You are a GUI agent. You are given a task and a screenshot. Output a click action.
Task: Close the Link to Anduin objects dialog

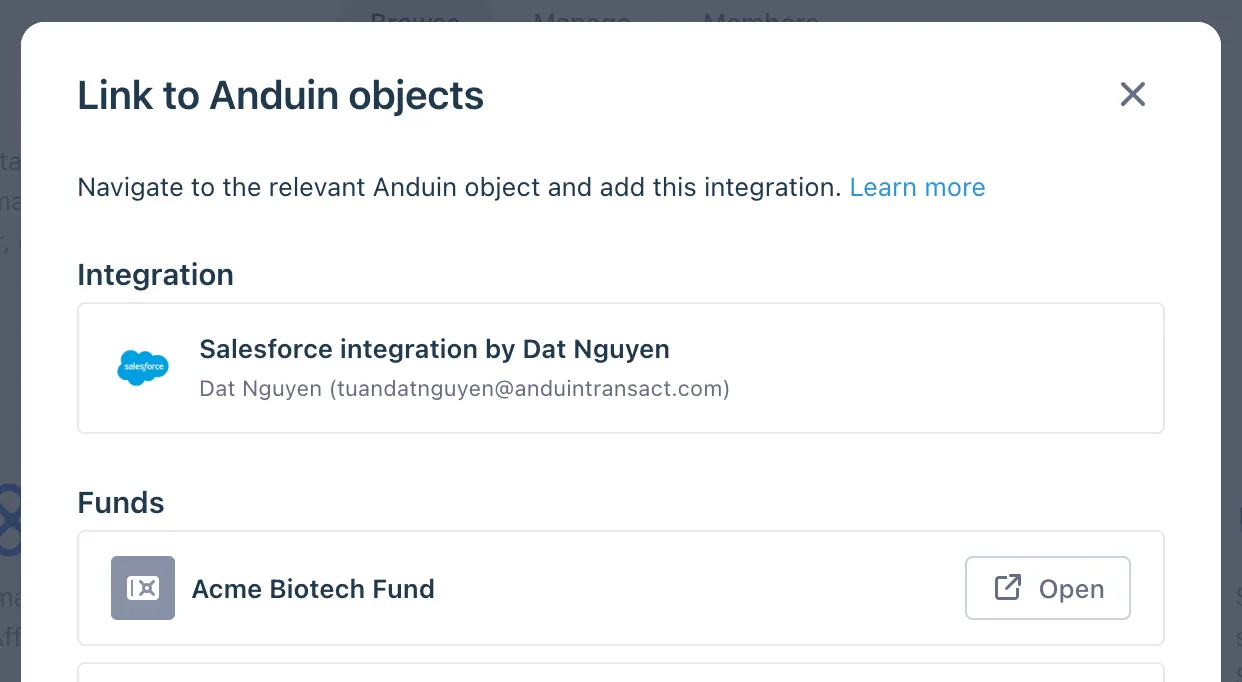point(1132,95)
